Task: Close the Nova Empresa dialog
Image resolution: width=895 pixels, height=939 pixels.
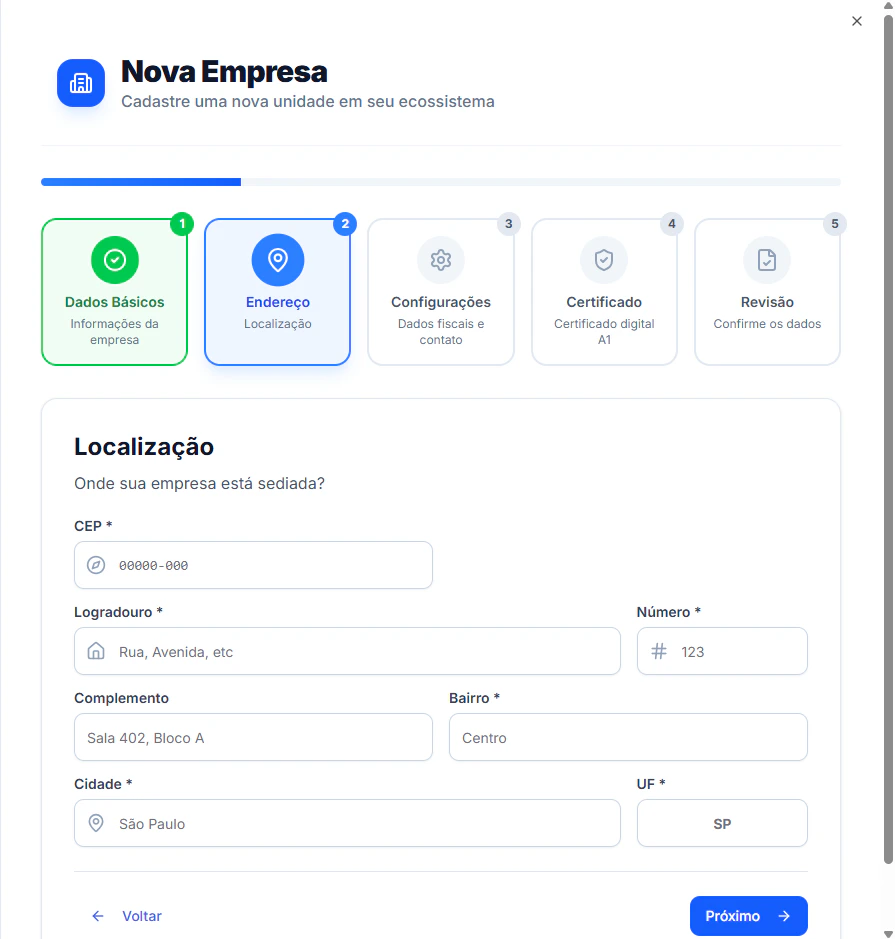Action: [857, 21]
